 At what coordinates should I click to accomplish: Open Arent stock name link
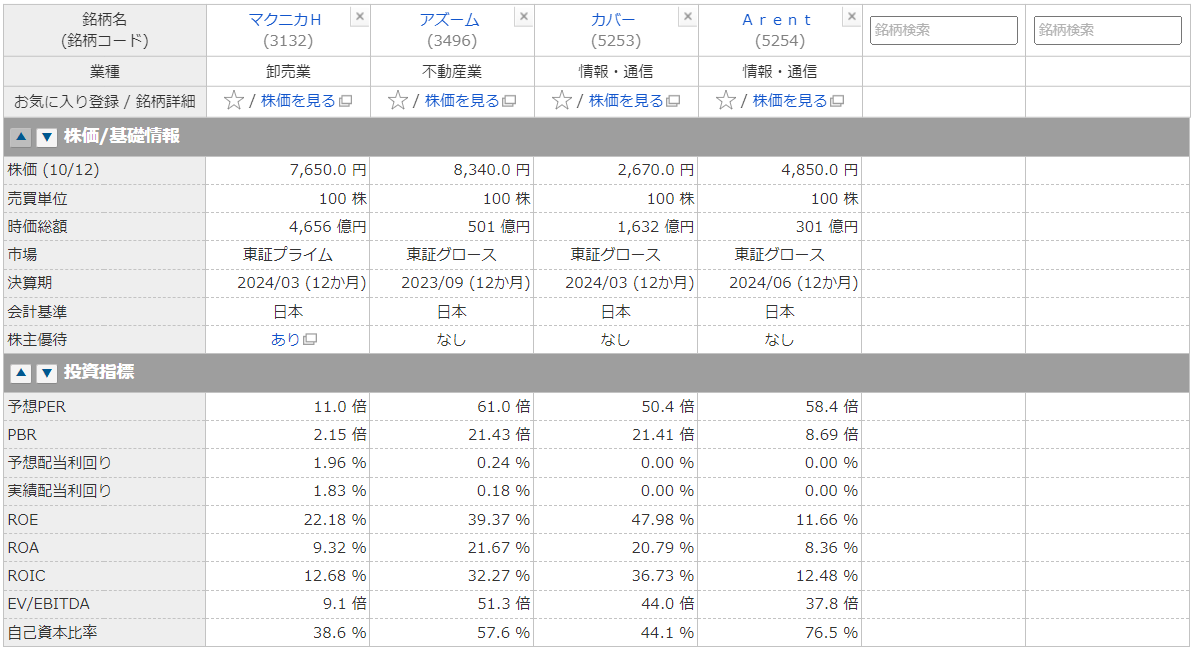(778, 20)
